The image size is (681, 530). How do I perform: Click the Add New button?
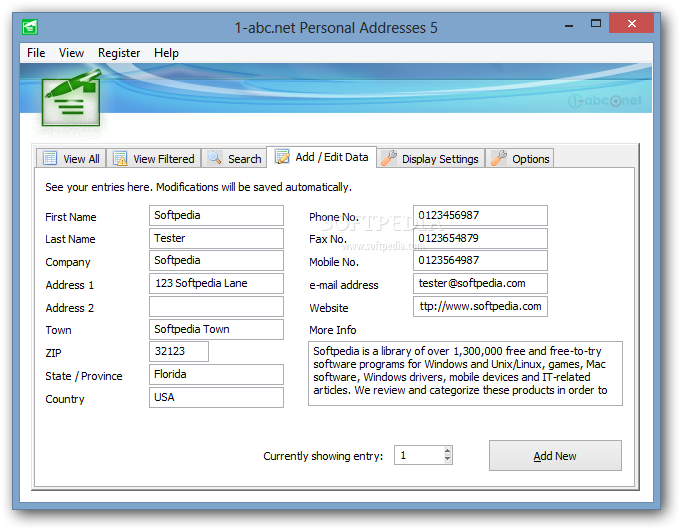pyautogui.click(x=555, y=456)
